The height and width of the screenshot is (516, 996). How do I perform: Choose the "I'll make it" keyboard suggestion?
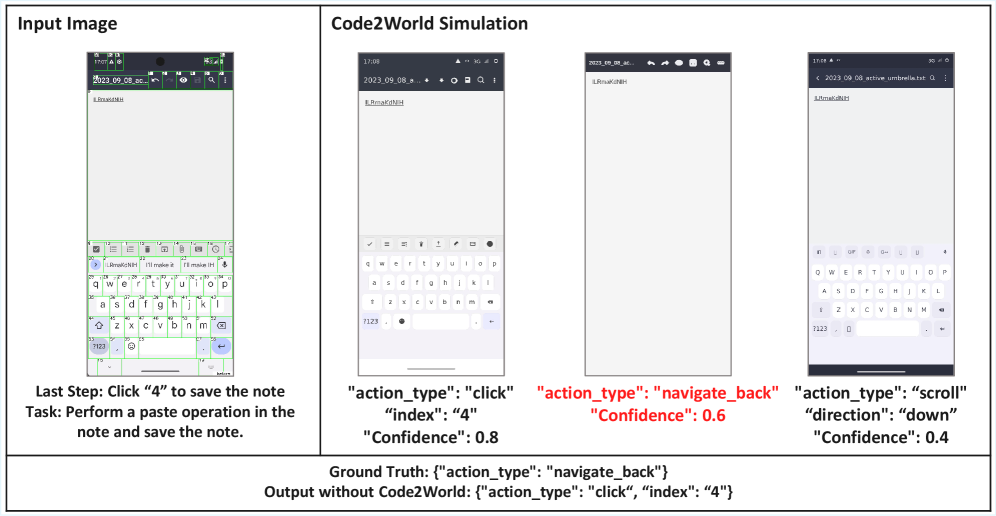[161, 264]
